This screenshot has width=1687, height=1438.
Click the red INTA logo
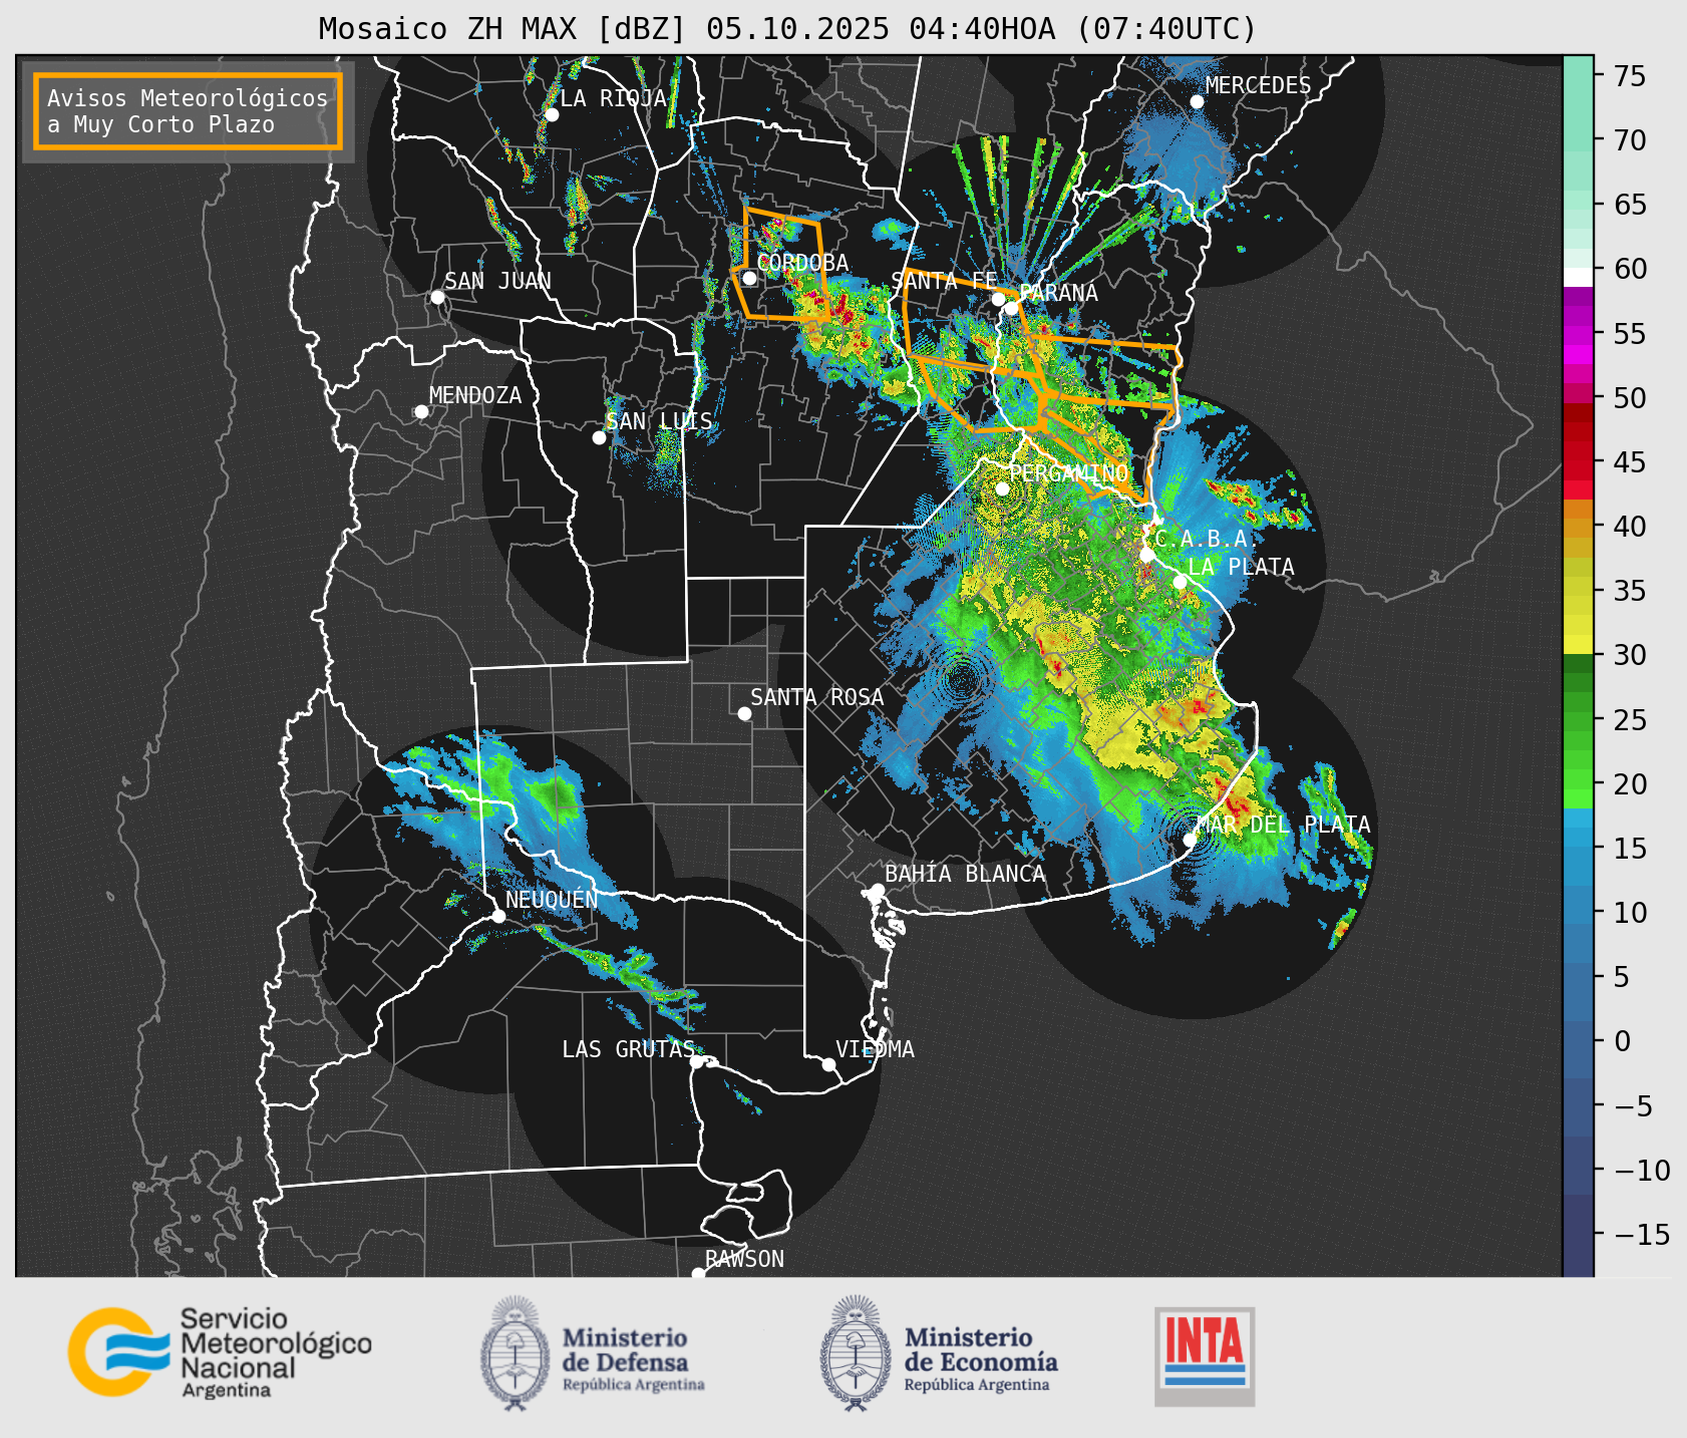[1204, 1356]
